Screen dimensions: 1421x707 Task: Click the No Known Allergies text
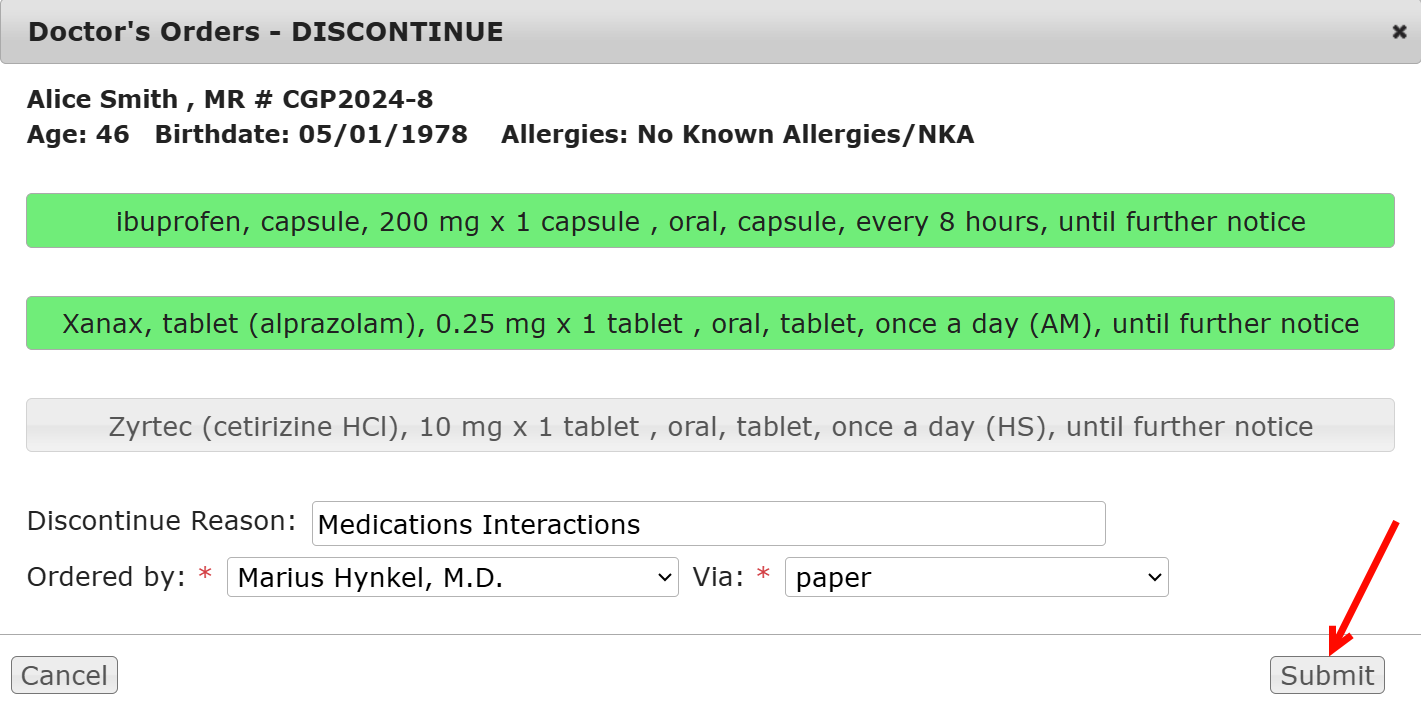click(805, 134)
